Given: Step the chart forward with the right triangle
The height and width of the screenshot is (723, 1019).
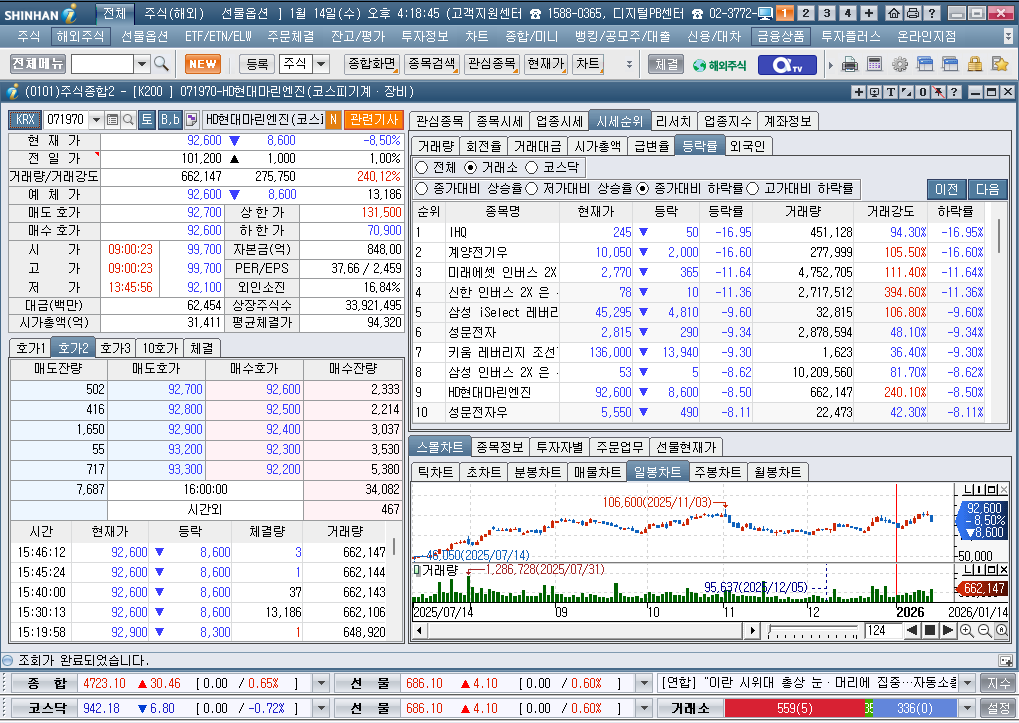Looking at the screenshot, I should tap(948, 630).
